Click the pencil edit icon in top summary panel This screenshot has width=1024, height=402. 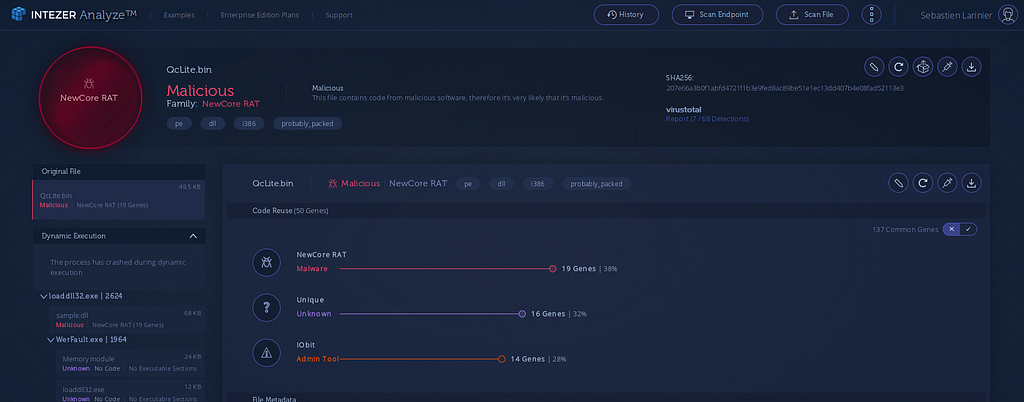point(874,67)
